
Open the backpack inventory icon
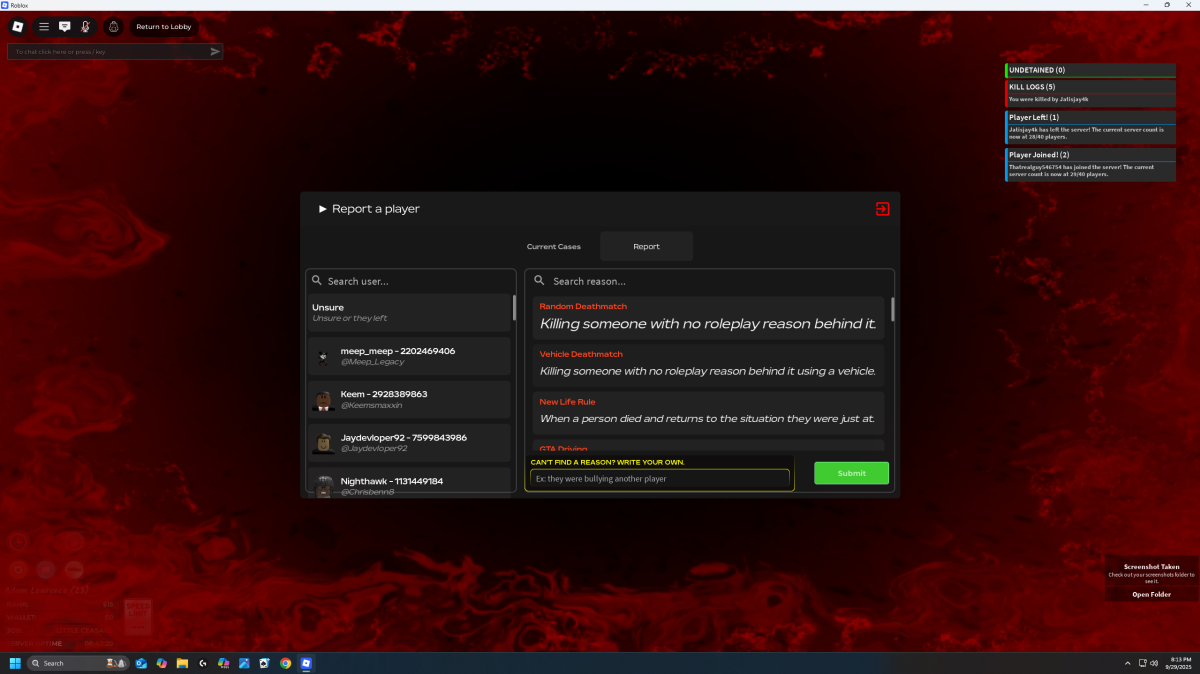point(113,27)
